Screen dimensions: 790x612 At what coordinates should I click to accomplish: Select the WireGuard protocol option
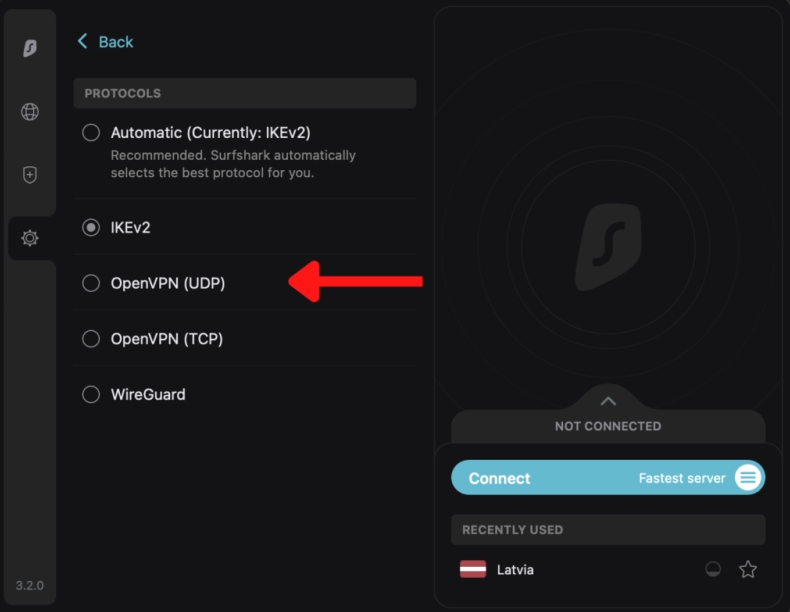pos(91,394)
